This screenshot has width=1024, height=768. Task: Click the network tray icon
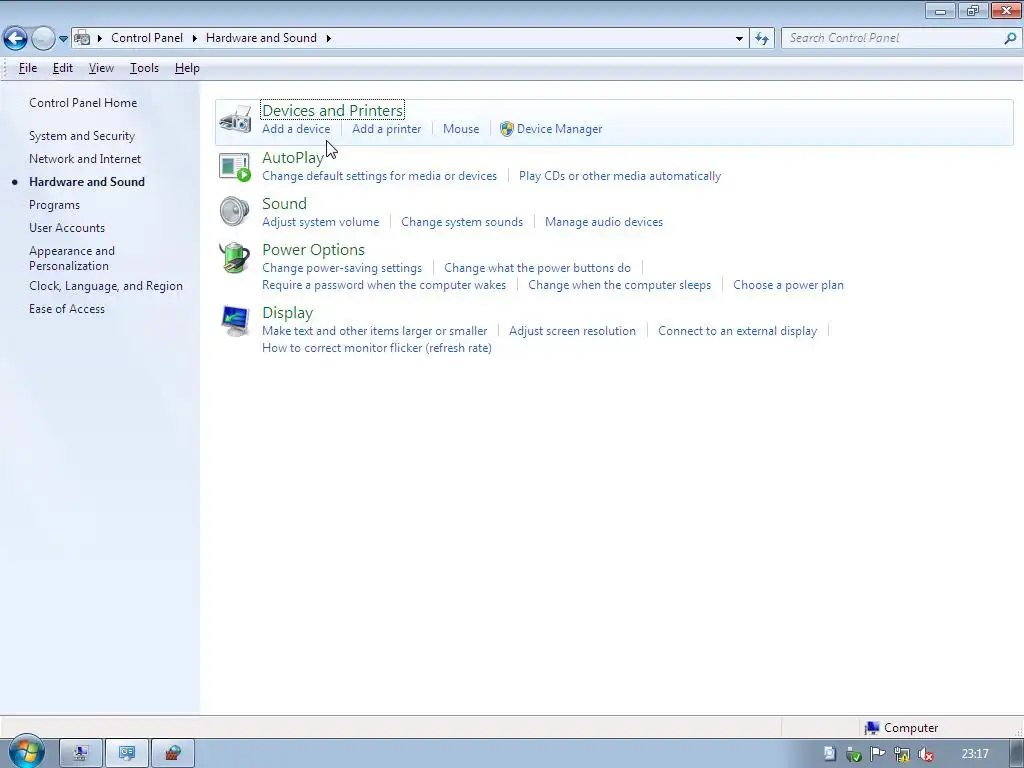pos(902,754)
